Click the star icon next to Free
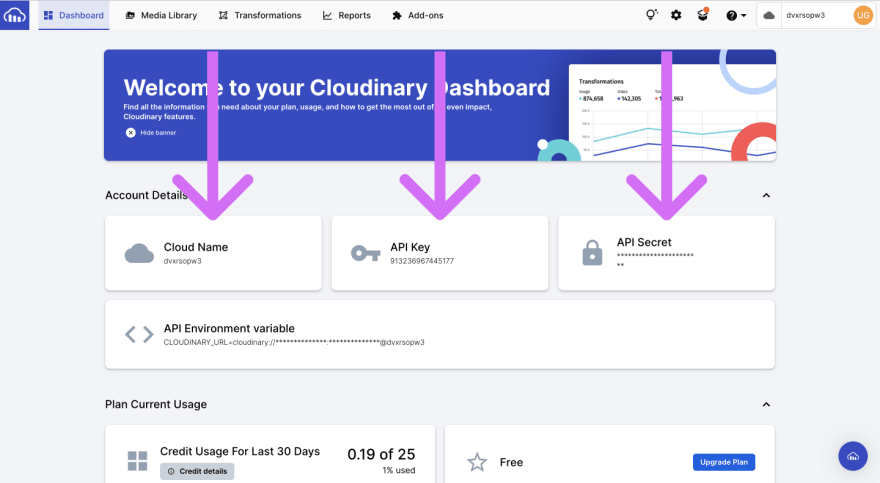880x483 pixels. coord(477,462)
